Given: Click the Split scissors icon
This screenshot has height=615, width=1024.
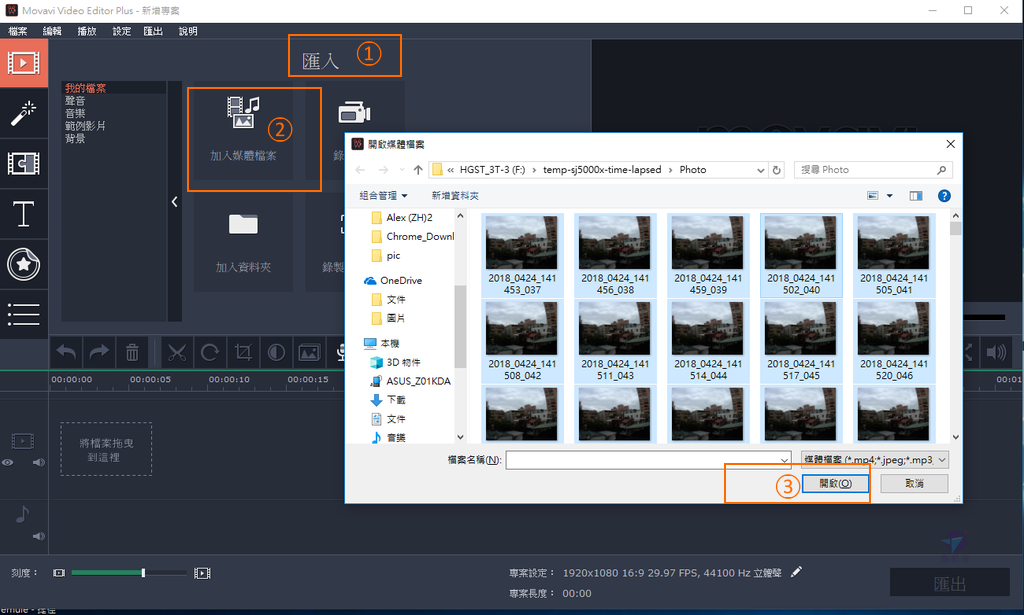Looking at the screenshot, I should (x=176, y=353).
